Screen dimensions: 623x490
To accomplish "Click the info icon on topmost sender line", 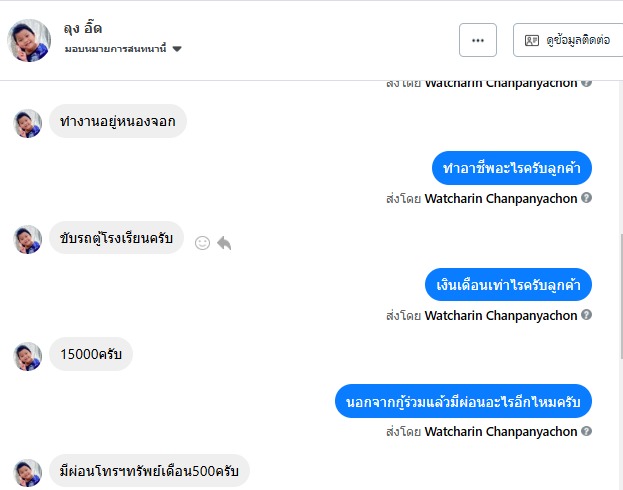I will (x=587, y=83).
